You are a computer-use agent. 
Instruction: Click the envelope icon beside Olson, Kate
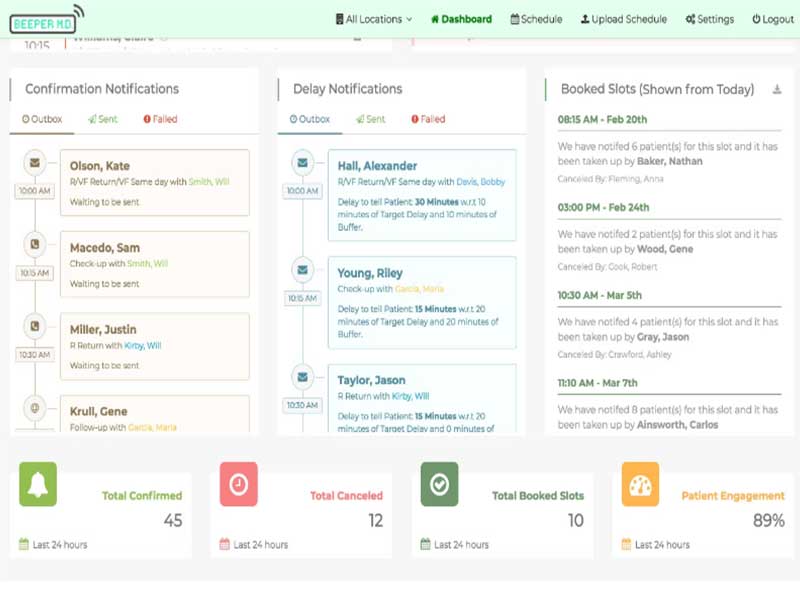click(x=35, y=163)
